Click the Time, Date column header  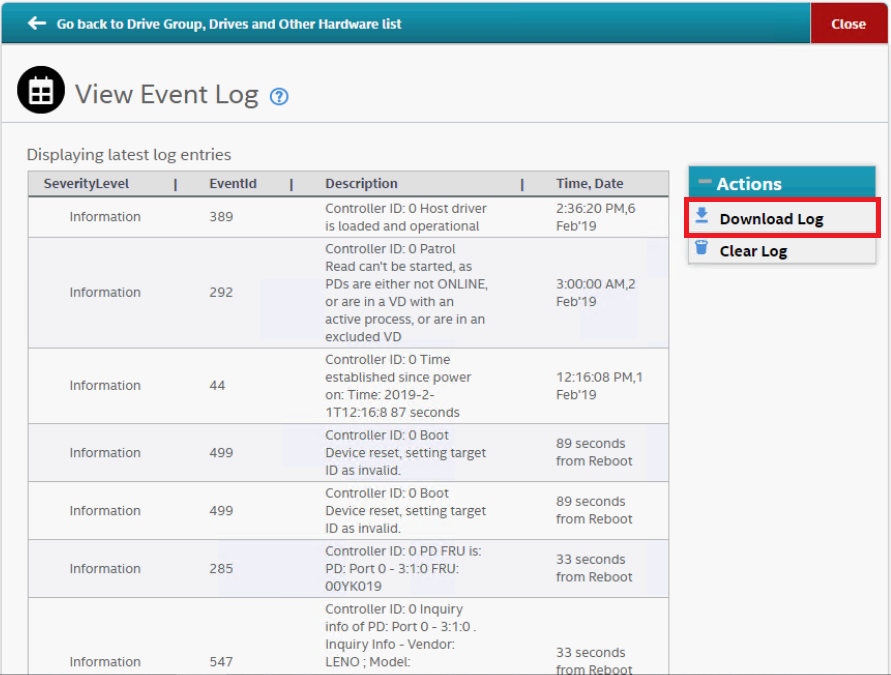pyautogui.click(x=589, y=184)
